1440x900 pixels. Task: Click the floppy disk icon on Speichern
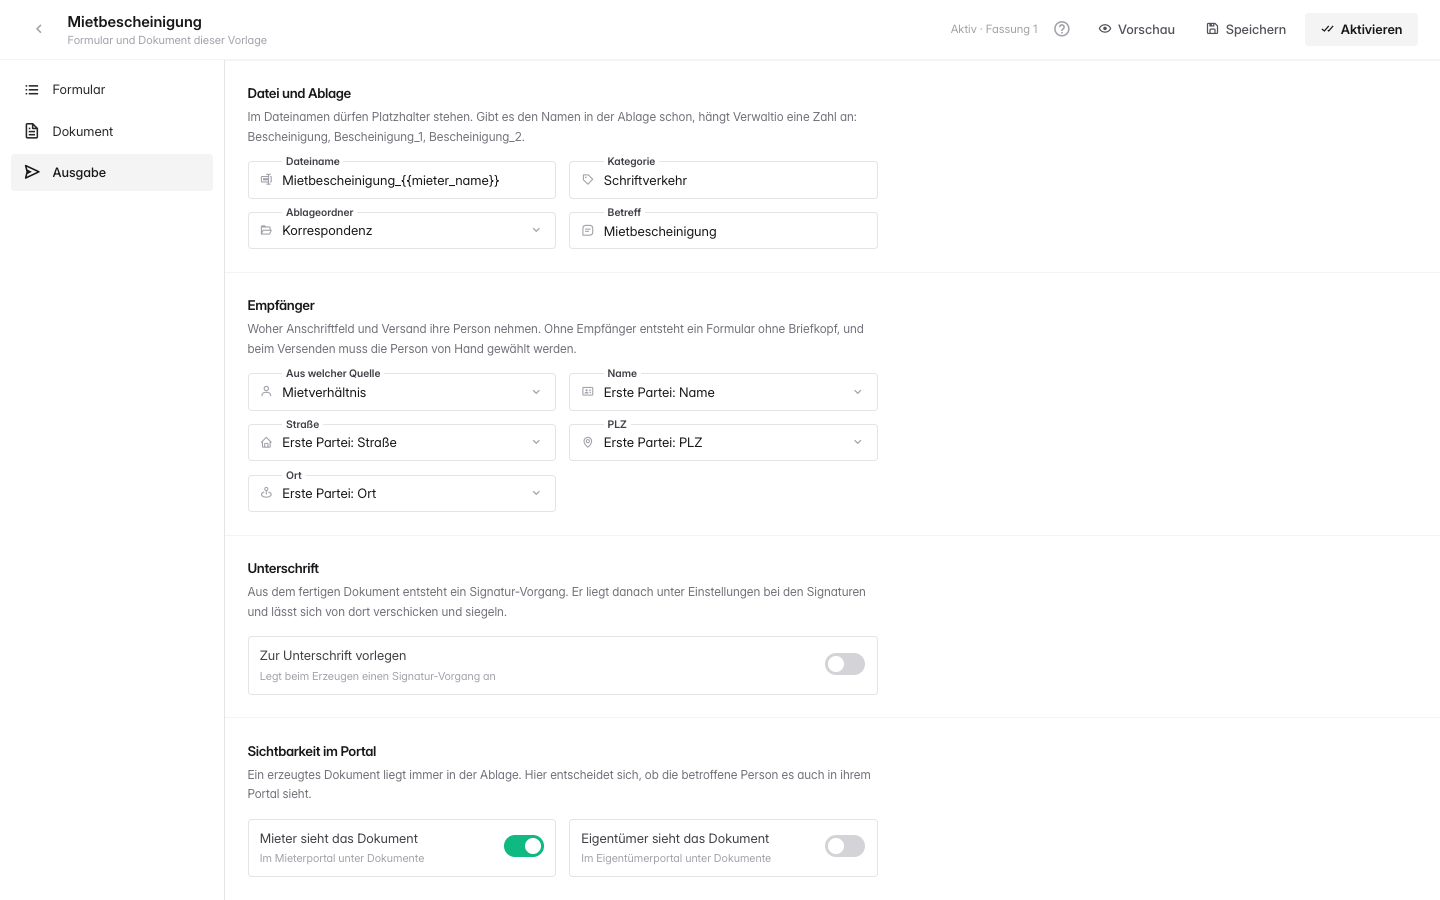(1212, 29)
